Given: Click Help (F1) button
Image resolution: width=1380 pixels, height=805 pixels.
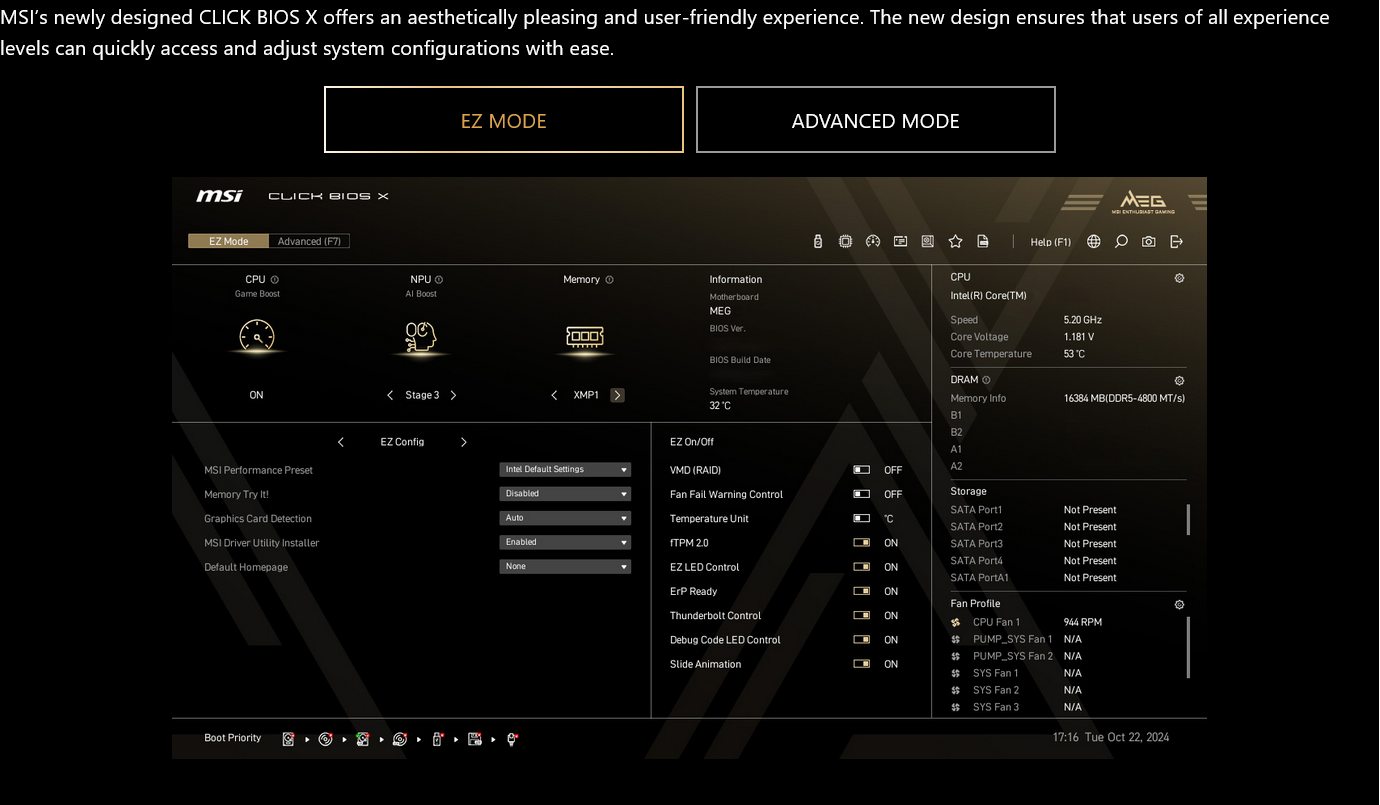Looking at the screenshot, I should 1050,242.
